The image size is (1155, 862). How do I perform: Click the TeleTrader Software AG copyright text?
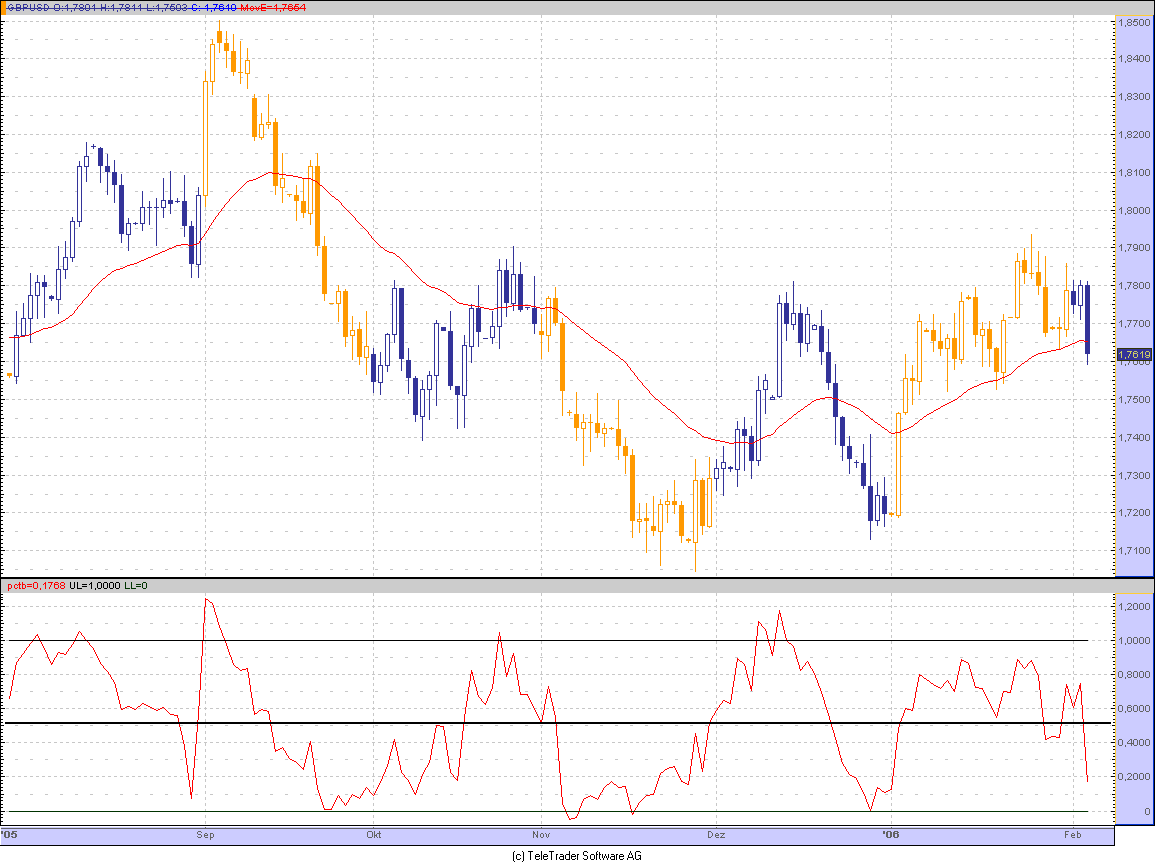(x=576, y=855)
